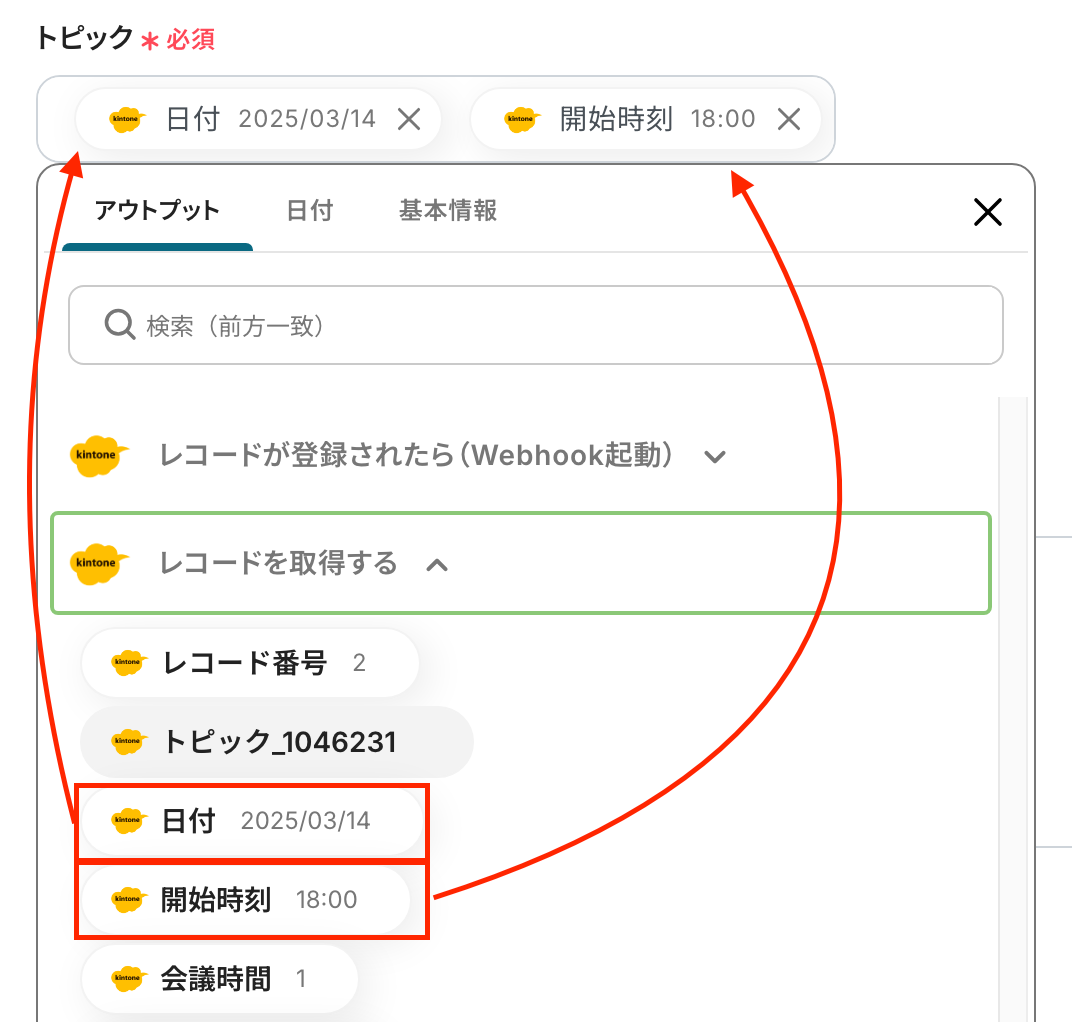Select the トピック_1046231 output item
The image size is (1072, 1022).
coord(277,742)
